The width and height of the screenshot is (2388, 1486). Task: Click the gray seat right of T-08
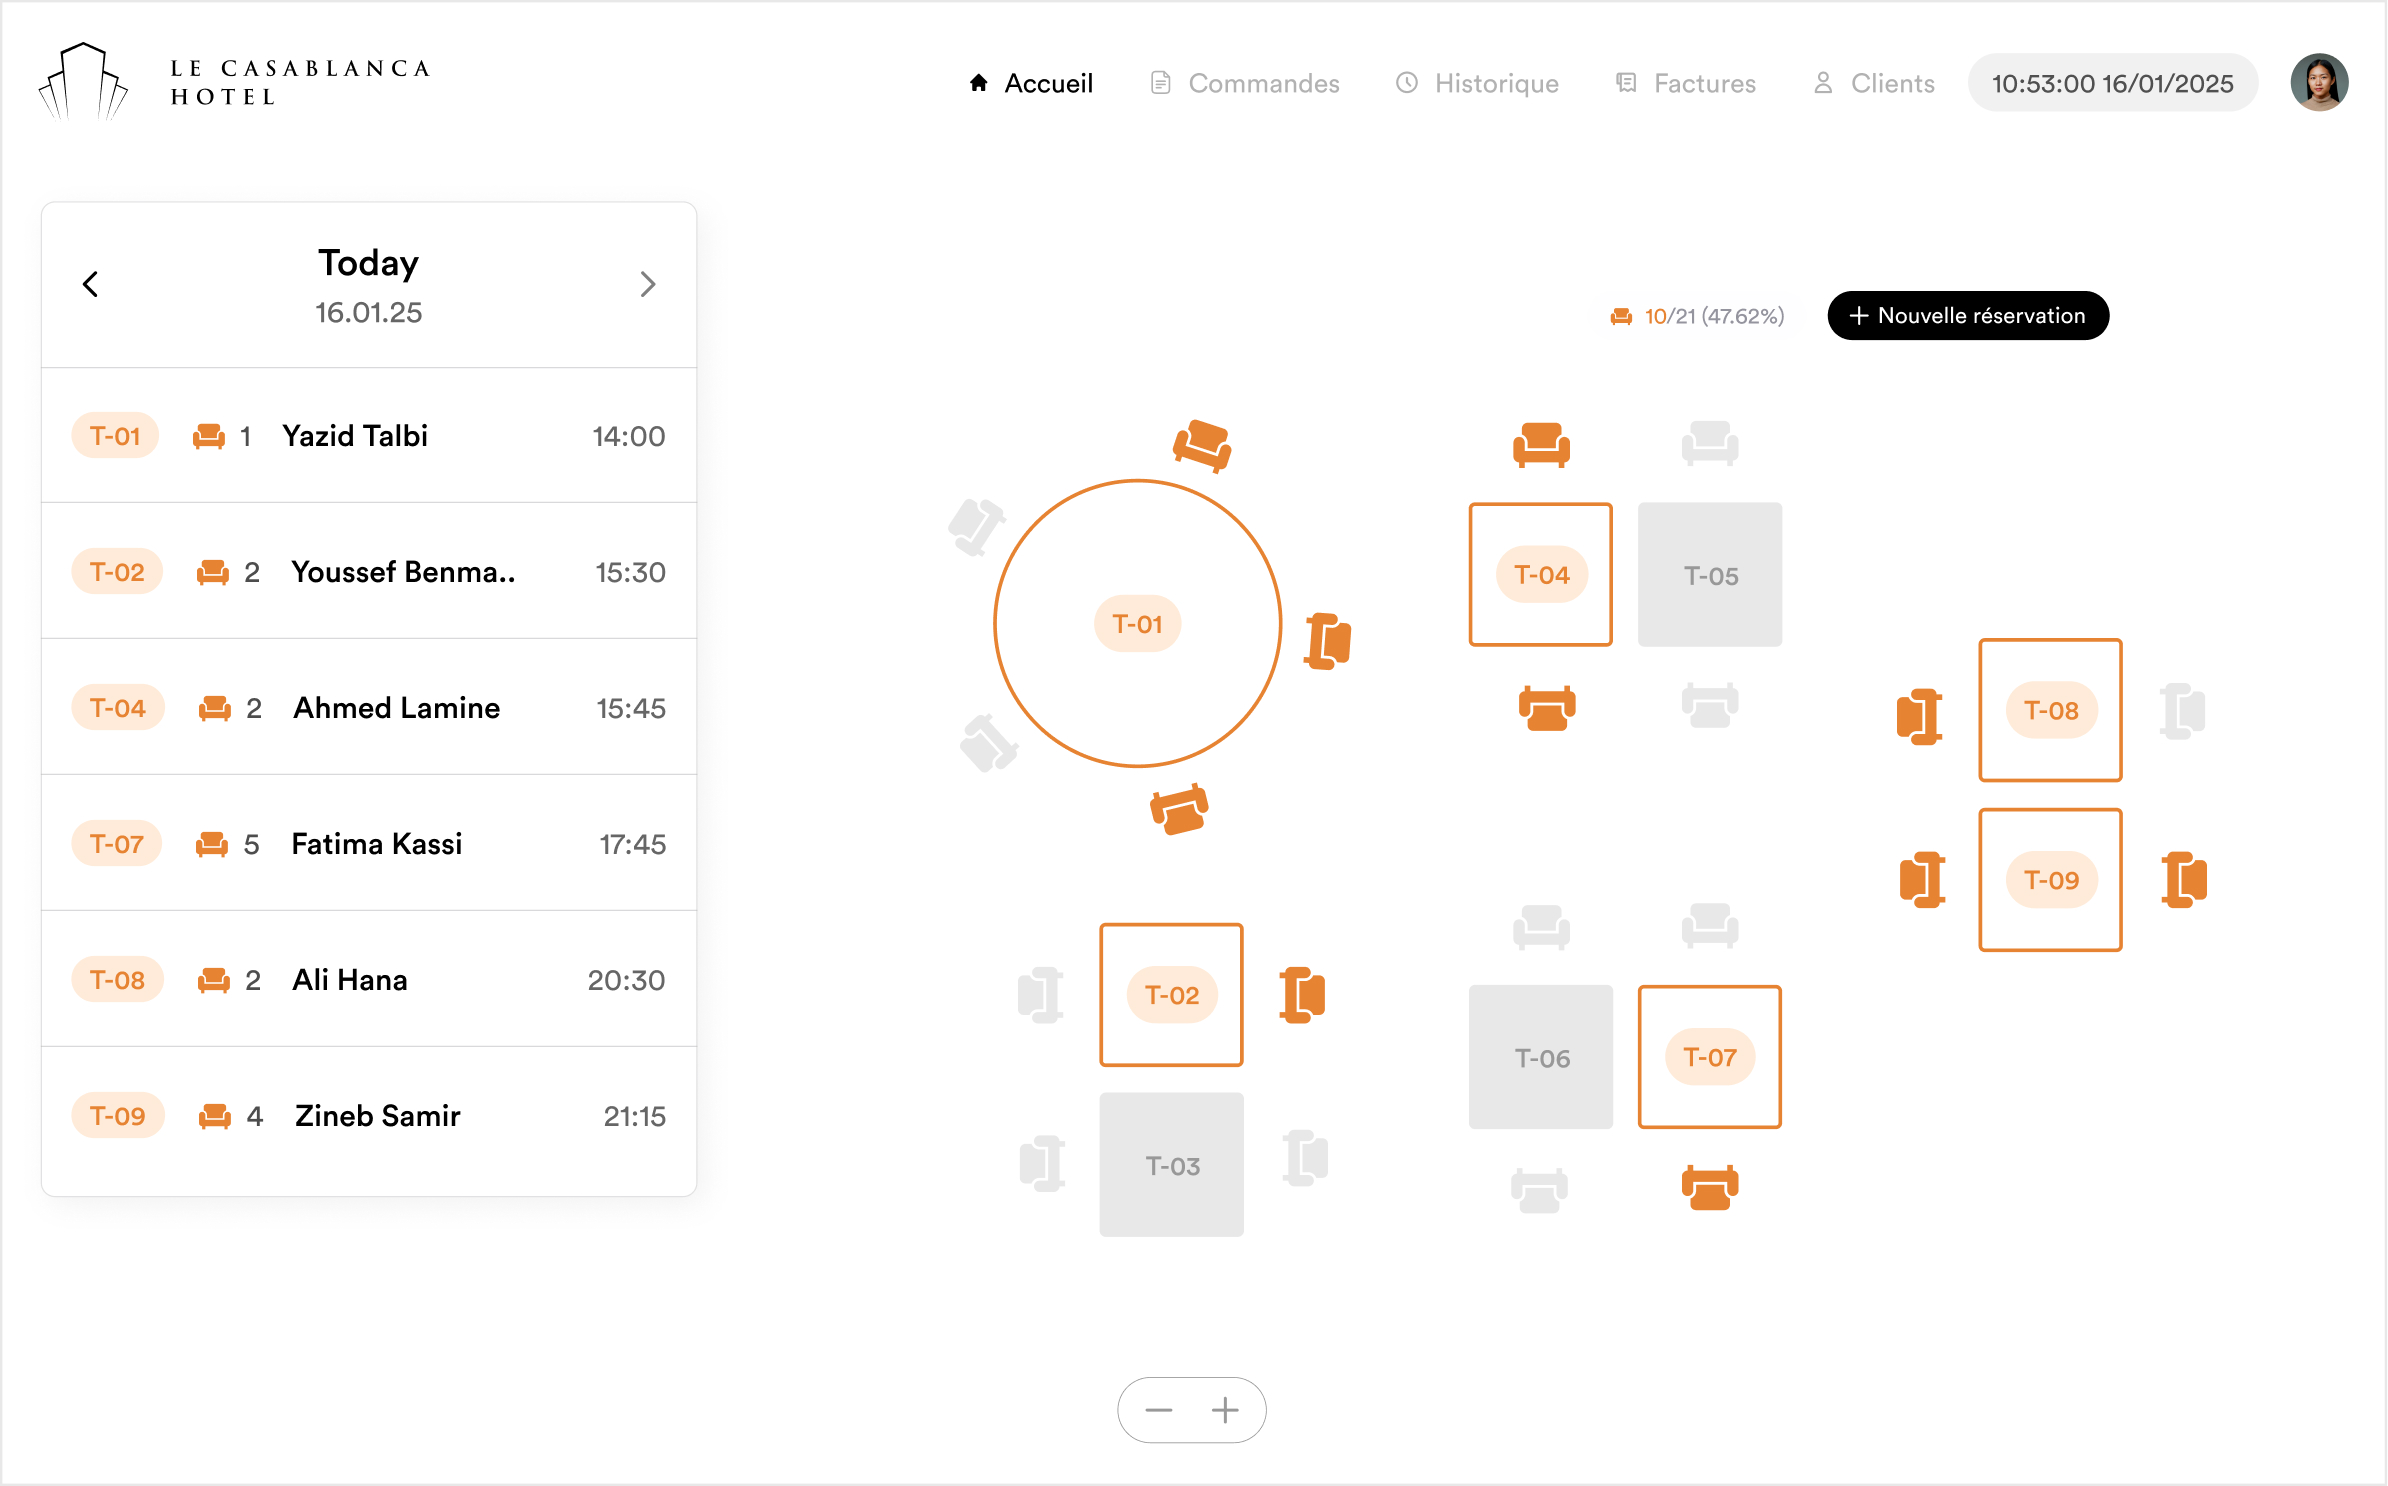point(2182,711)
